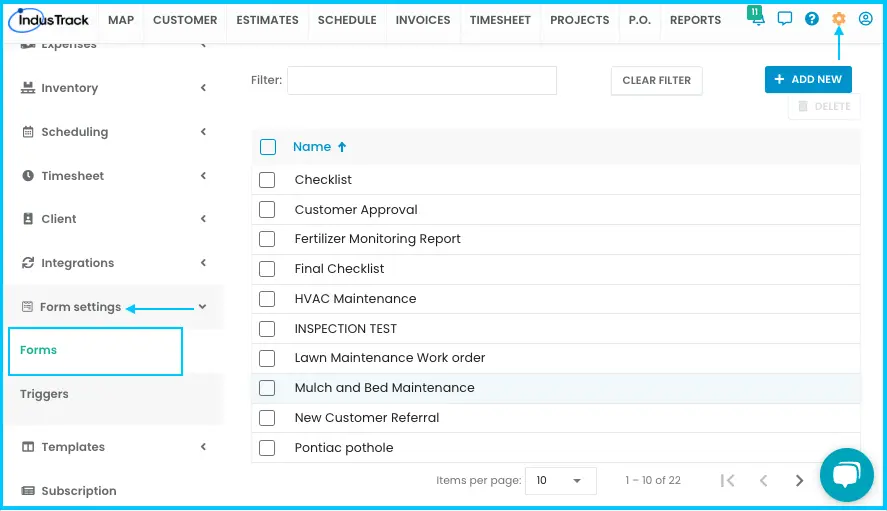Click the CLEAR FILTER button

pos(656,80)
